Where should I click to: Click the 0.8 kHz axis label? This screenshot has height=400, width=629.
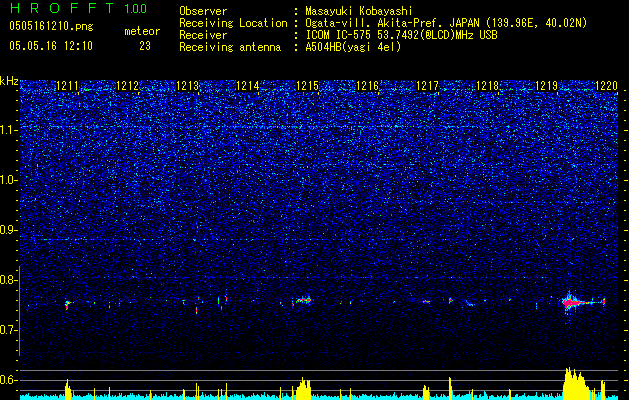click(8, 280)
